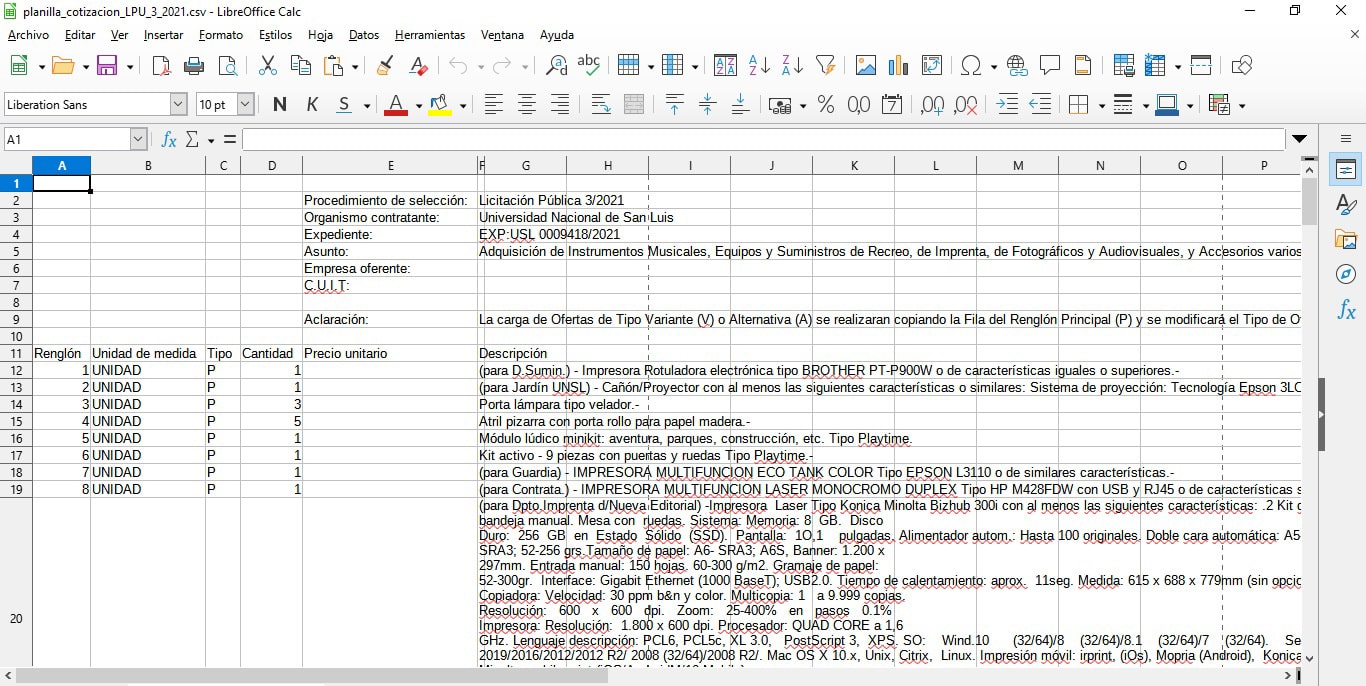Expand the formula bar
This screenshot has height=686, width=1366.
point(1300,139)
